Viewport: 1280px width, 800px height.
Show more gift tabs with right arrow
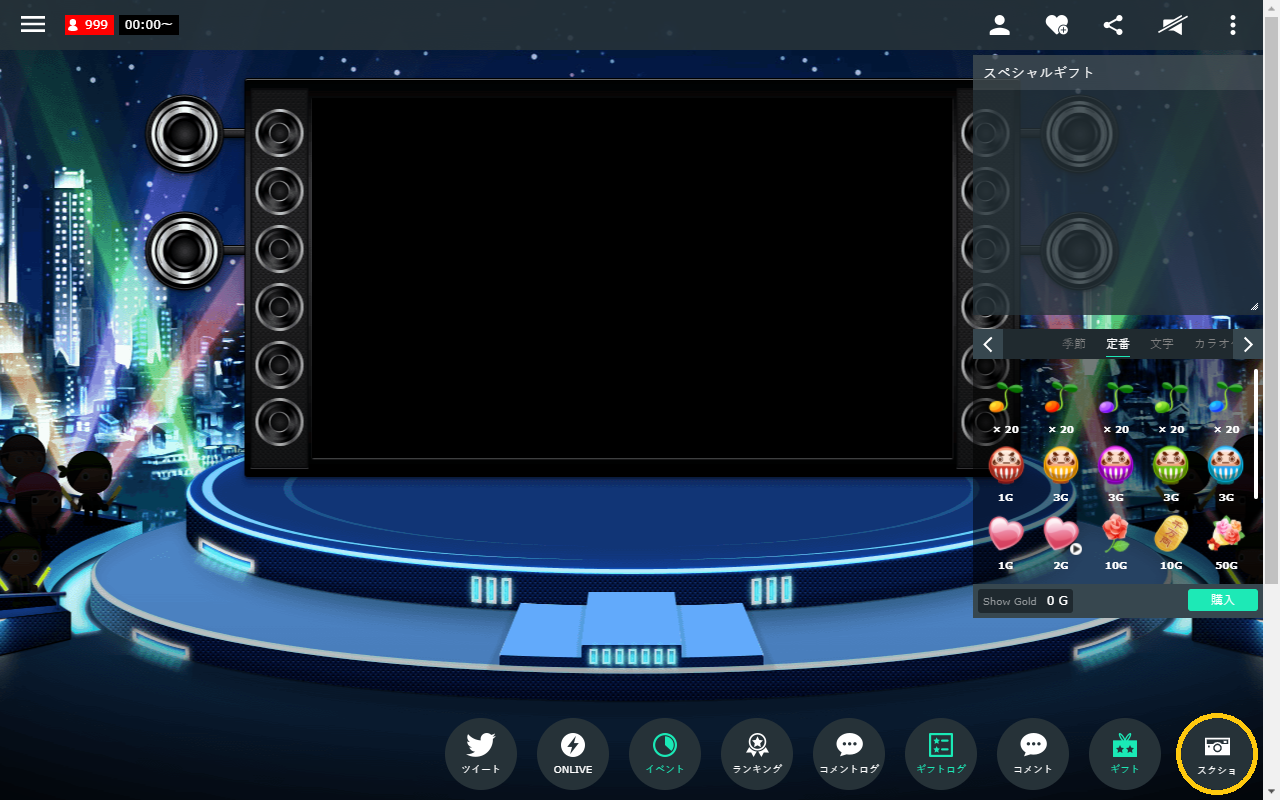click(x=1248, y=345)
